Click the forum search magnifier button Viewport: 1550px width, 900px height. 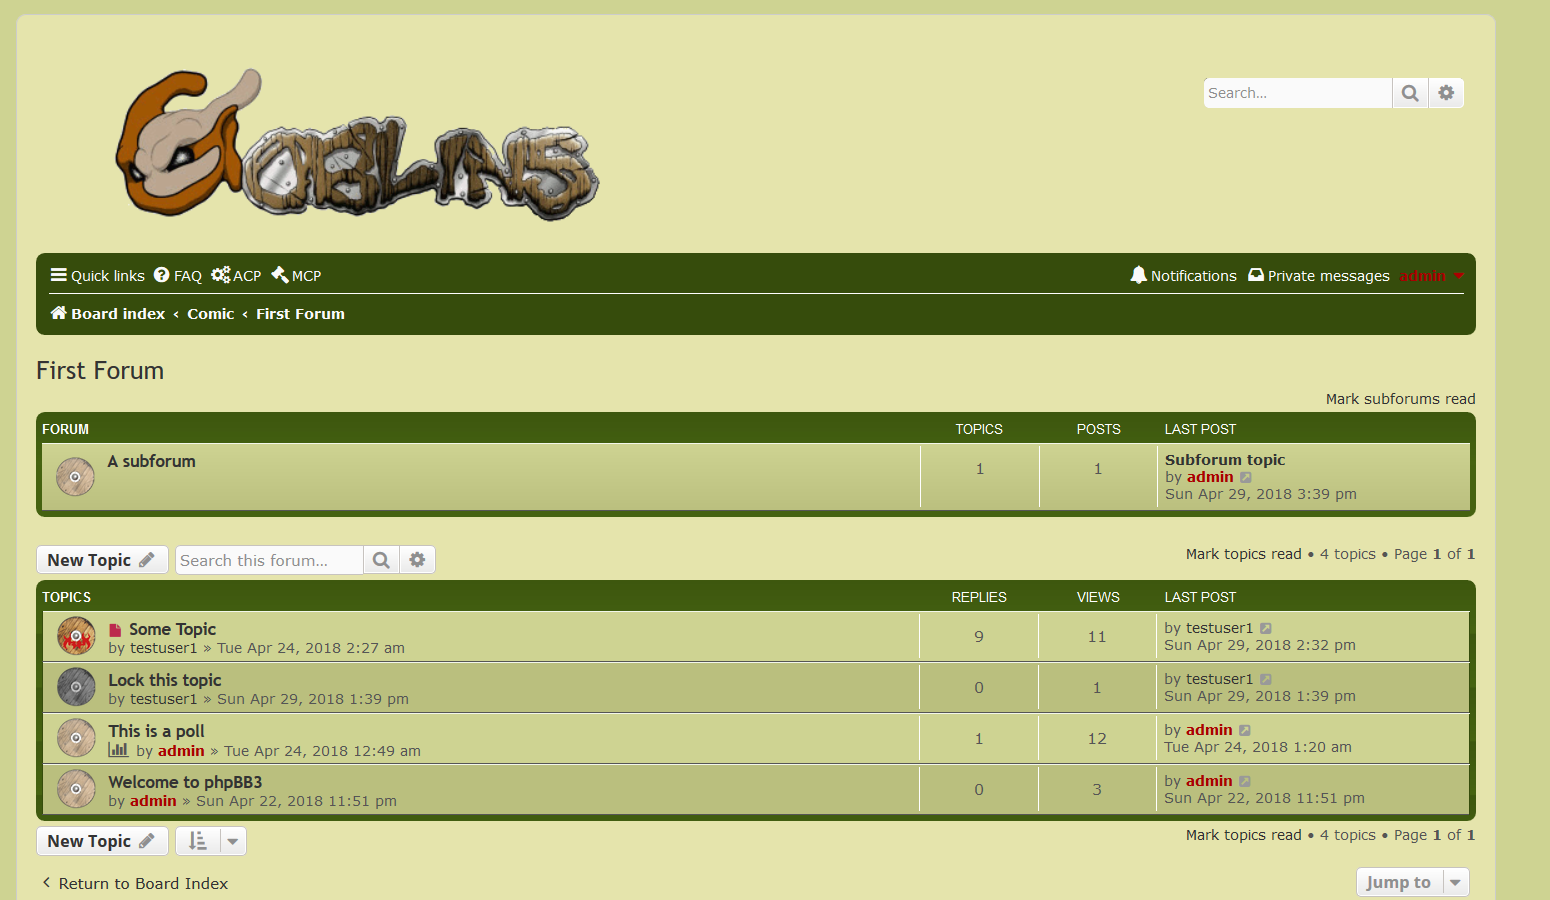381,560
